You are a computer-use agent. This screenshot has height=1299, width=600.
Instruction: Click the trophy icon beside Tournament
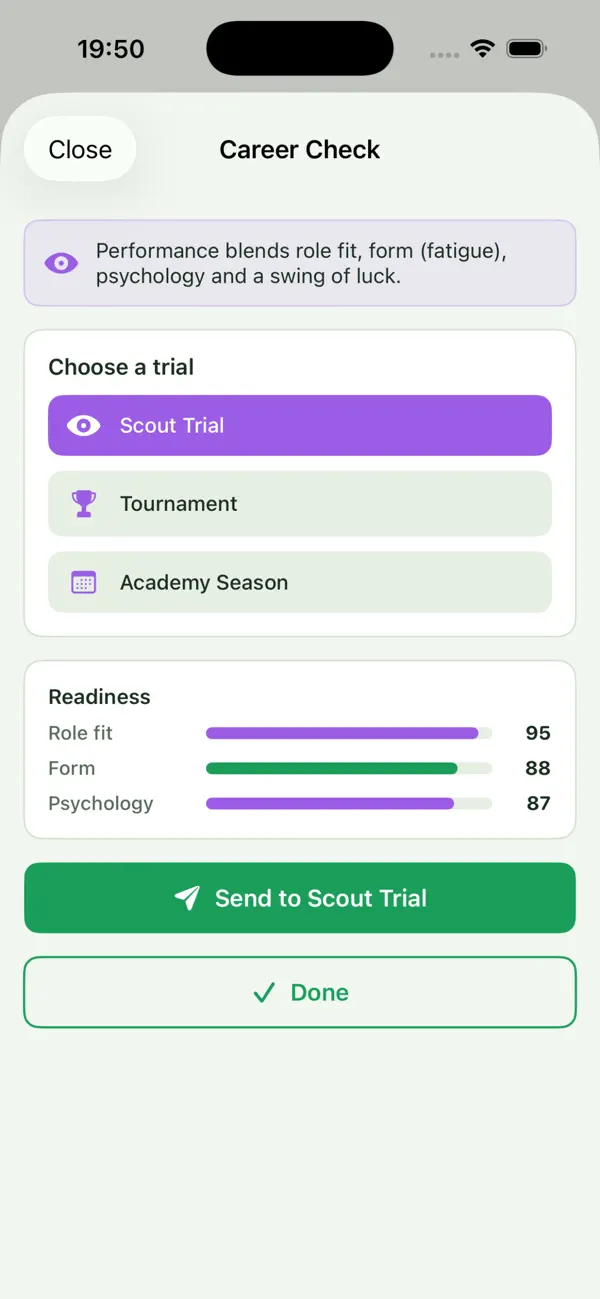[84, 504]
